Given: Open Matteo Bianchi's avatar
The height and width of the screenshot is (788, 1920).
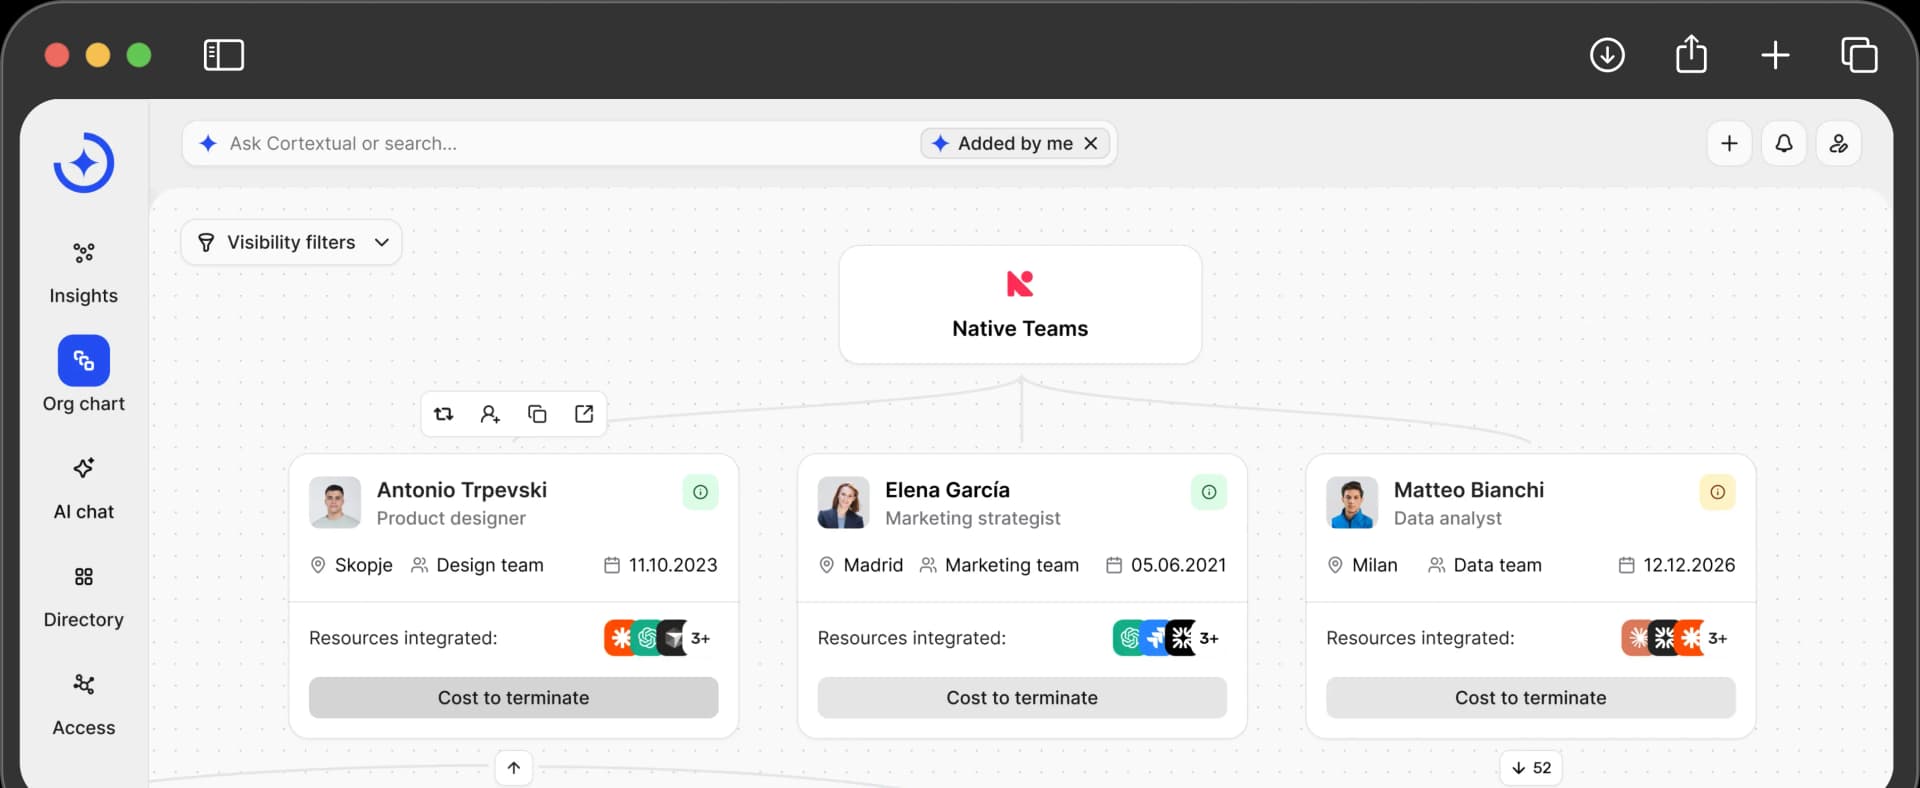Looking at the screenshot, I should click(1352, 502).
